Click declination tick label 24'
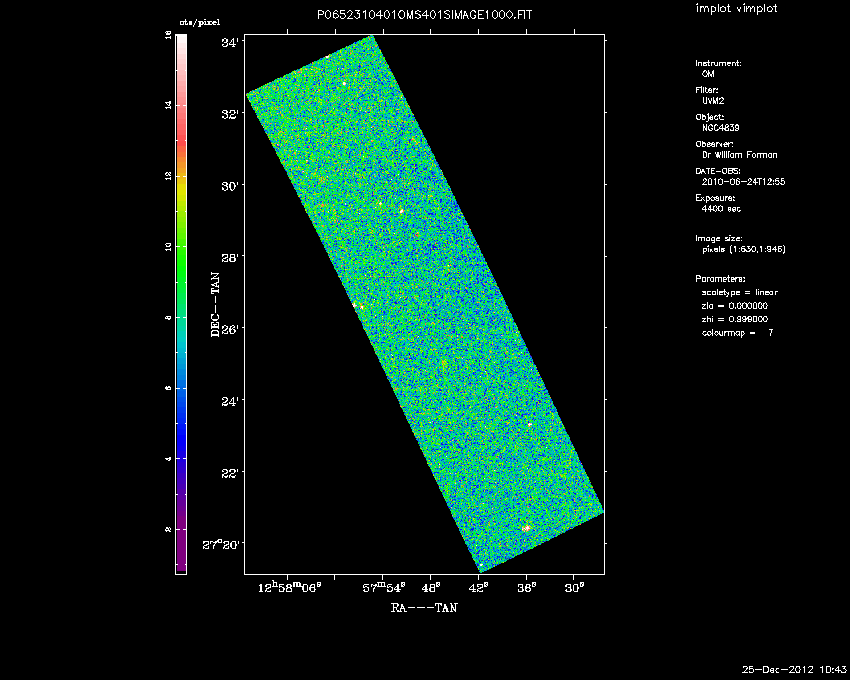The height and width of the screenshot is (680, 850). click(230, 401)
